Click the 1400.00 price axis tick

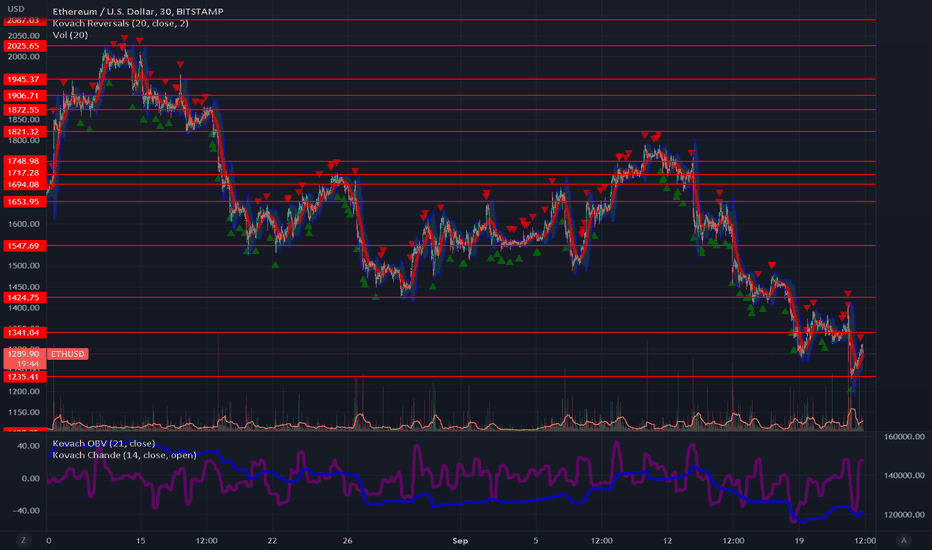click(24, 307)
